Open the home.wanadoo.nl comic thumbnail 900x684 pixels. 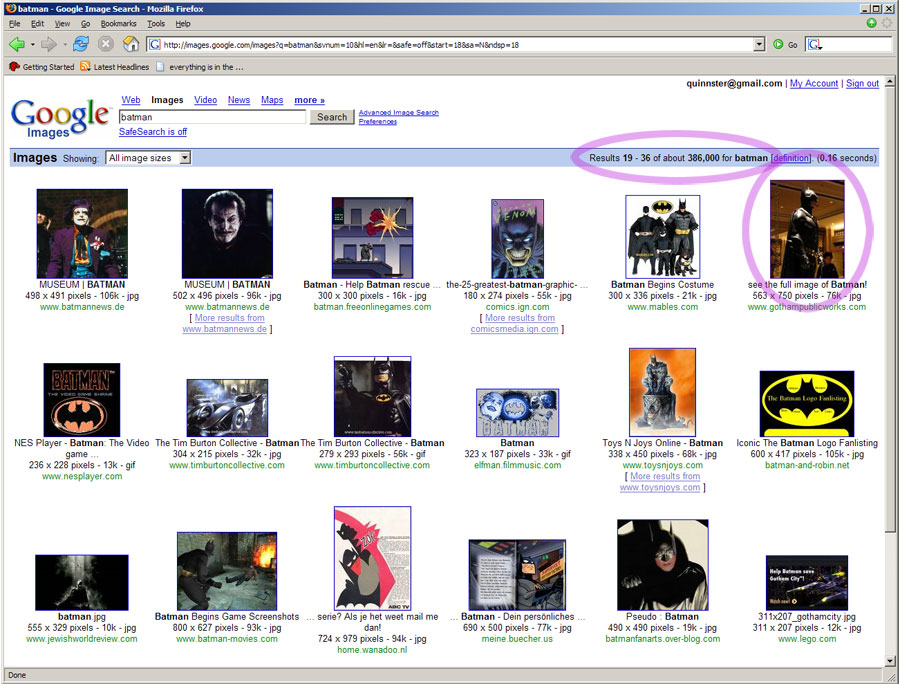pyautogui.click(x=373, y=558)
